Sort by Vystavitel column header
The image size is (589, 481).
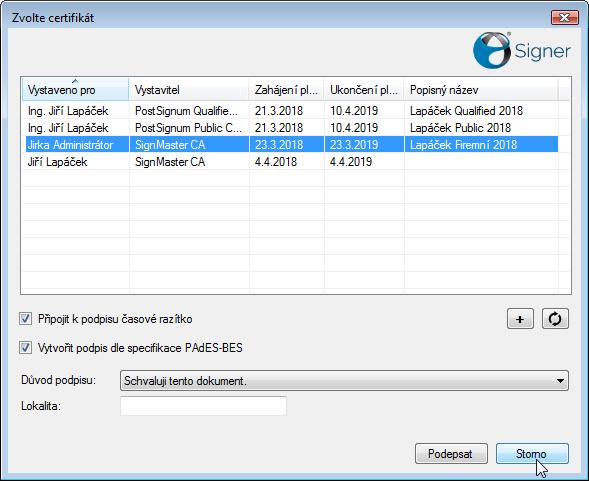point(189,89)
